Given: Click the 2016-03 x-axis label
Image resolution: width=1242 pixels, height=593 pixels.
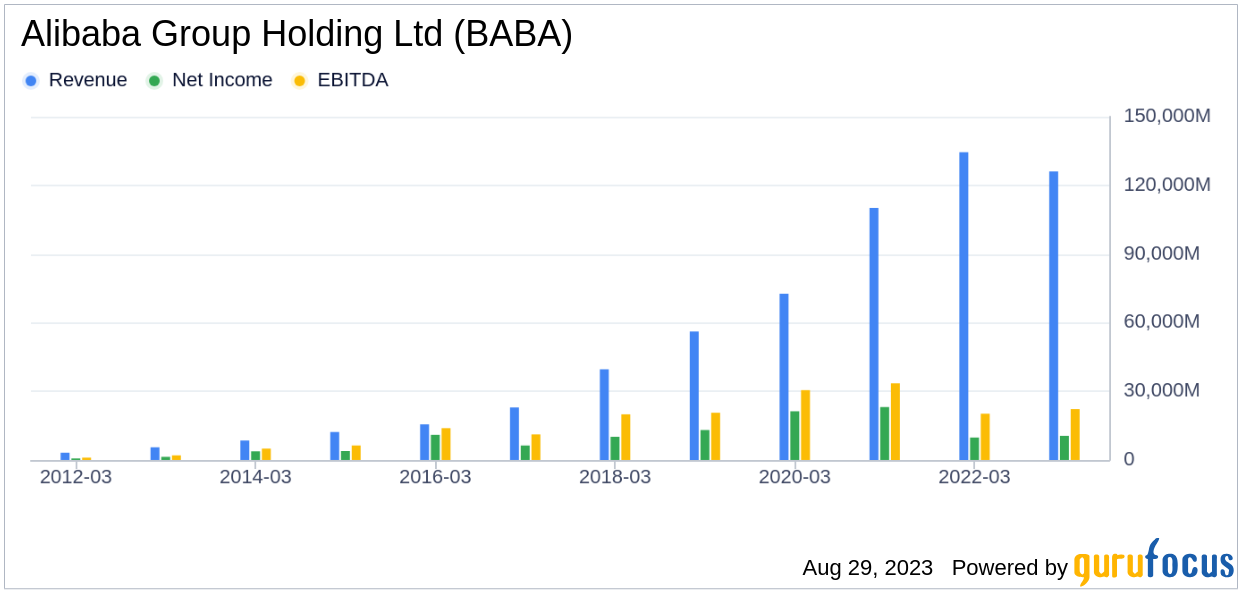Looking at the screenshot, I should pos(435,477).
